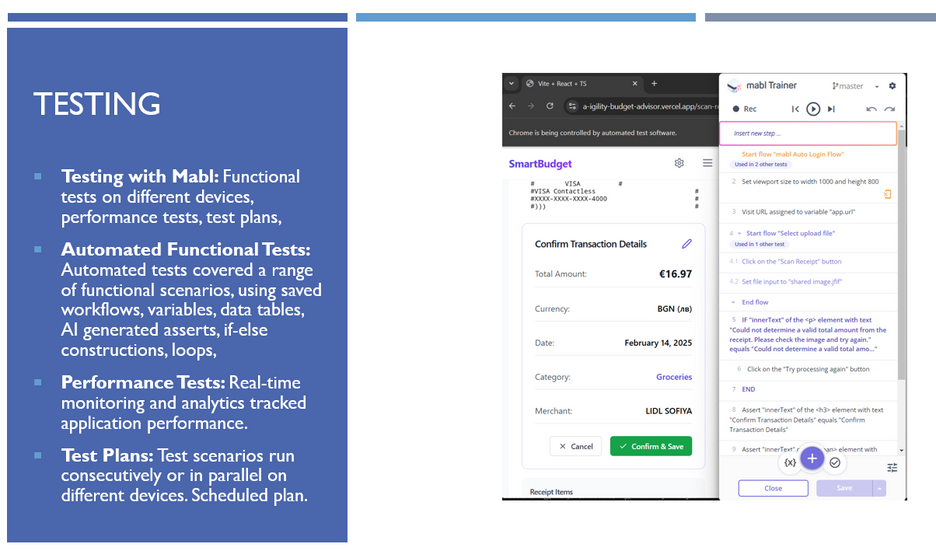Click the "Used in 1 other test" badge
The height and width of the screenshot is (550, 936).
(x=759, y=244)
